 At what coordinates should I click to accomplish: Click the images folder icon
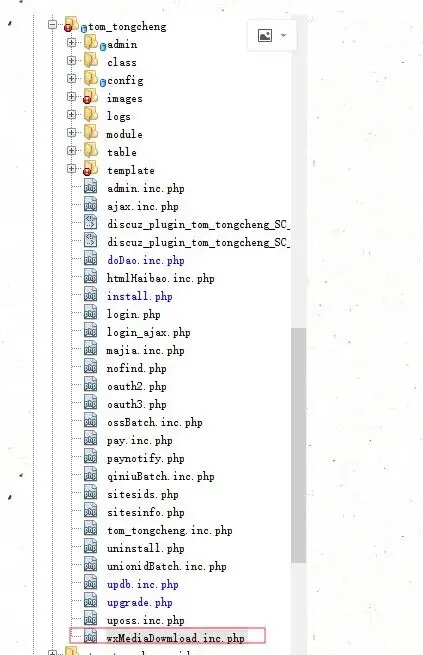coord(90,96)
